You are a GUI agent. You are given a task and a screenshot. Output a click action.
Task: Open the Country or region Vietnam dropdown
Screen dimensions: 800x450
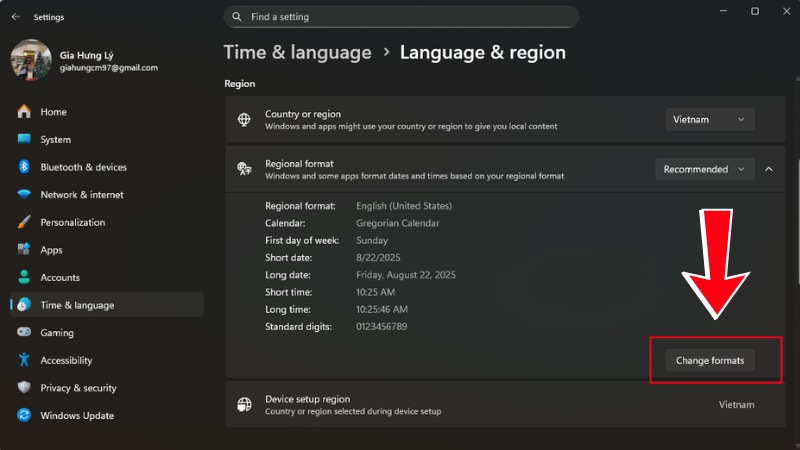[x=709, y=119]
